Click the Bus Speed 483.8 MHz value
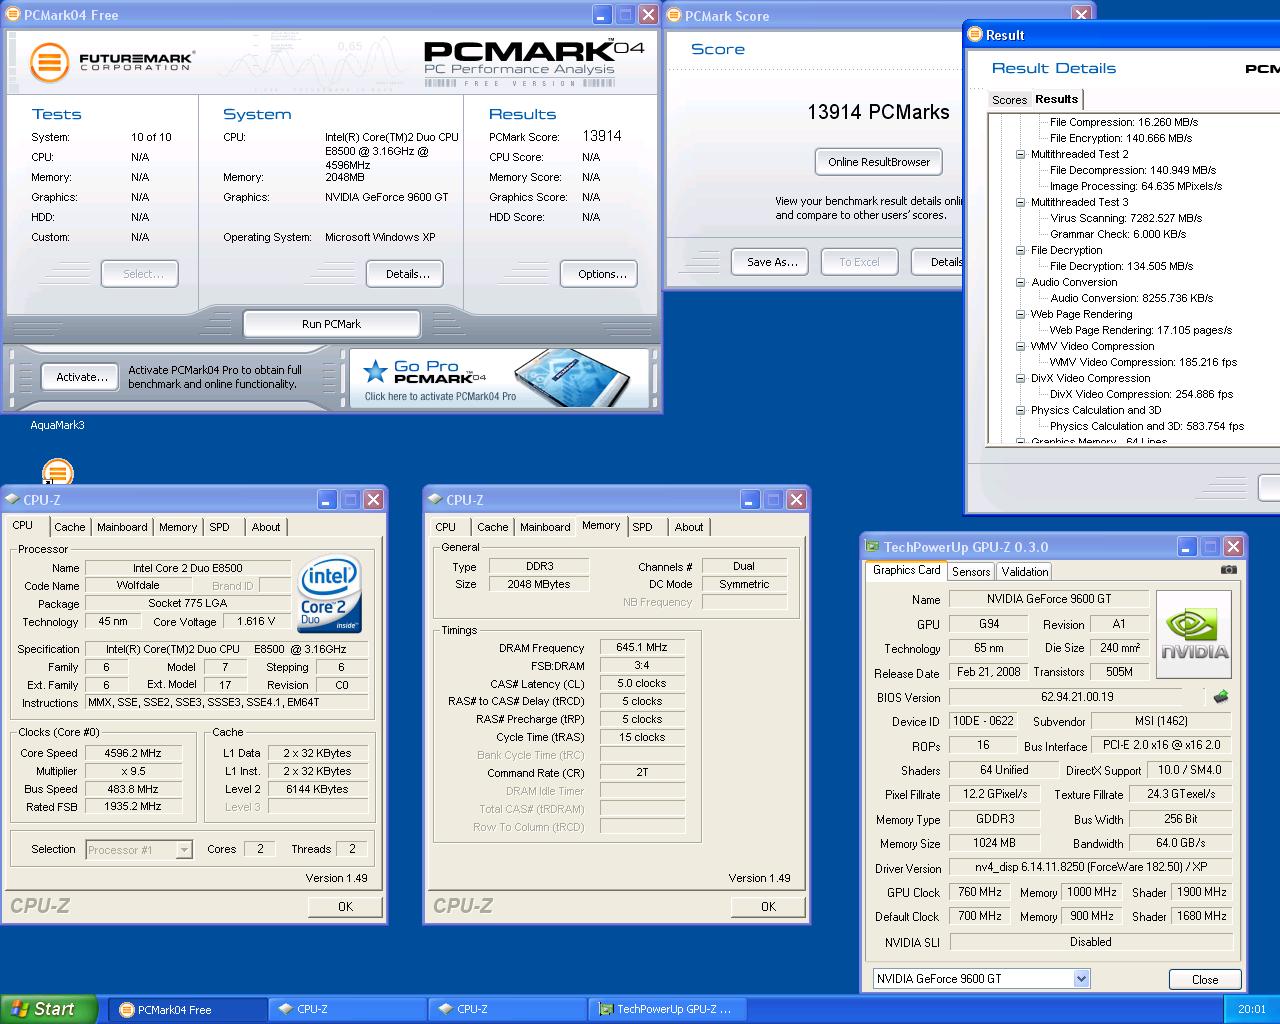 tap(133, 789)
